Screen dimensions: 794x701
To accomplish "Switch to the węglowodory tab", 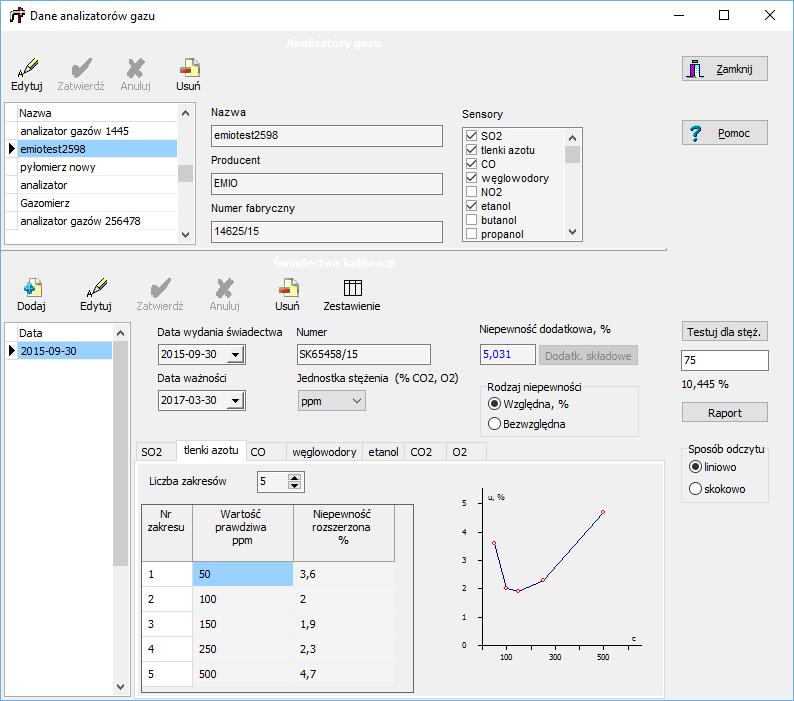I will (x=325, y=452).
